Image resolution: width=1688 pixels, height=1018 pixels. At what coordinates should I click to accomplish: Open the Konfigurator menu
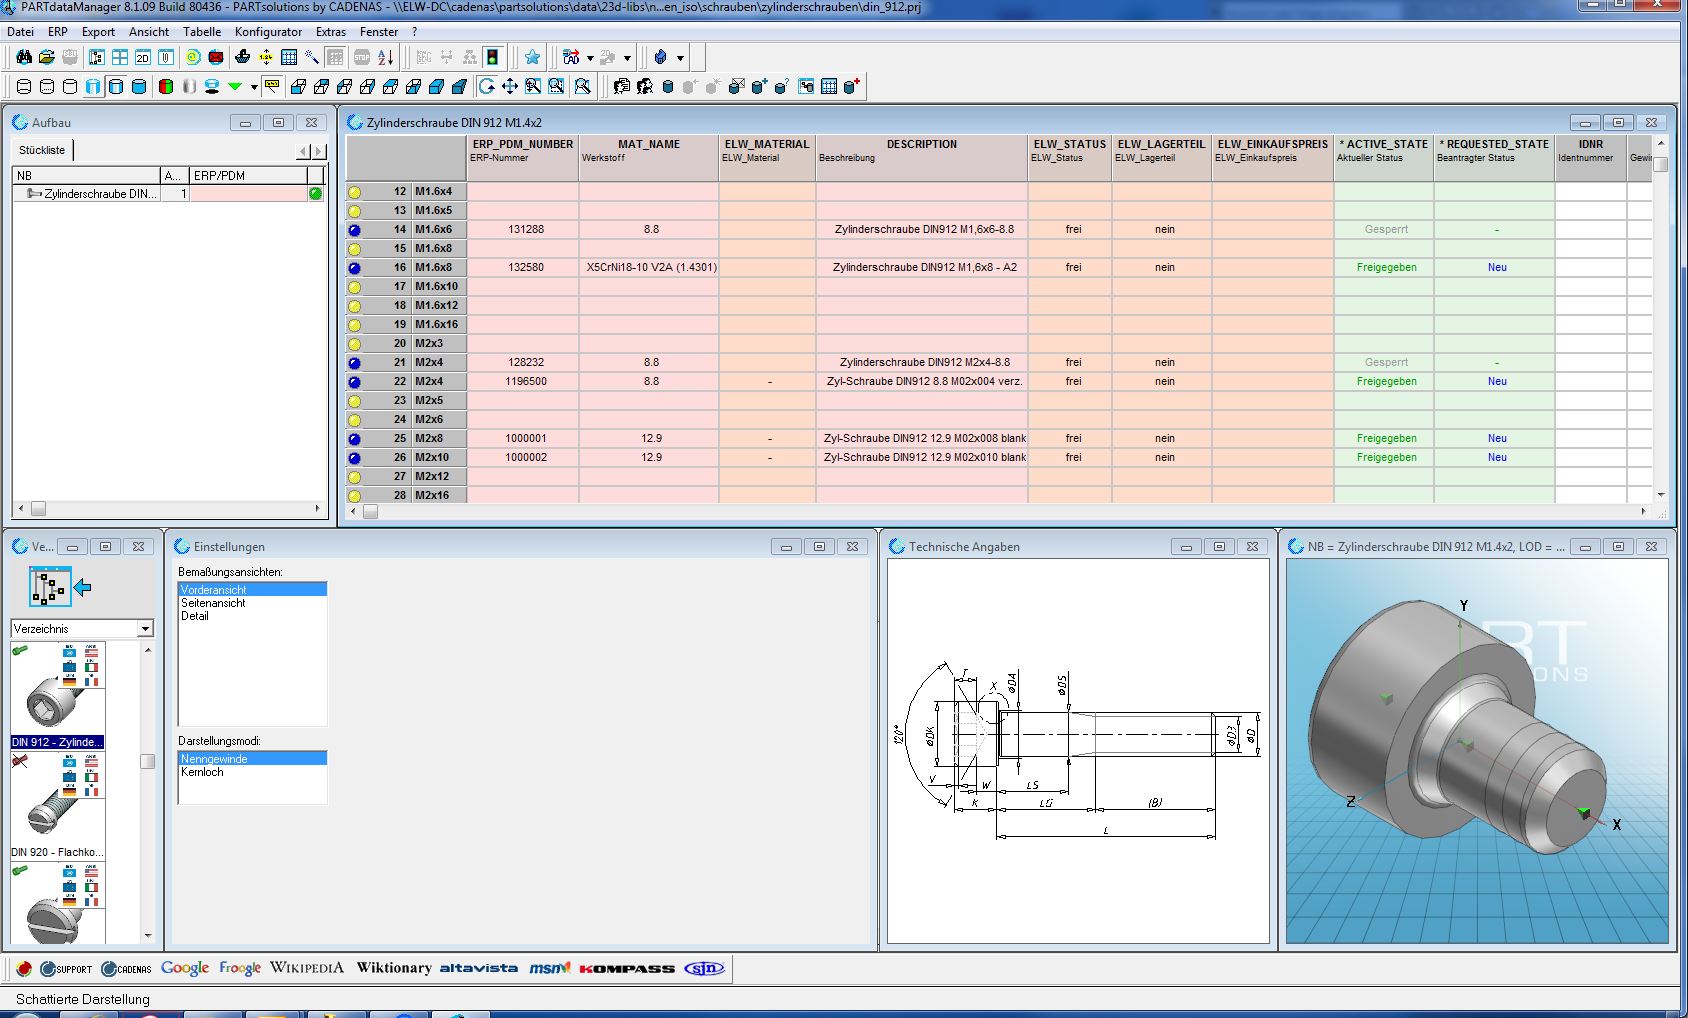pyautogui.click(x=268, y=32)
